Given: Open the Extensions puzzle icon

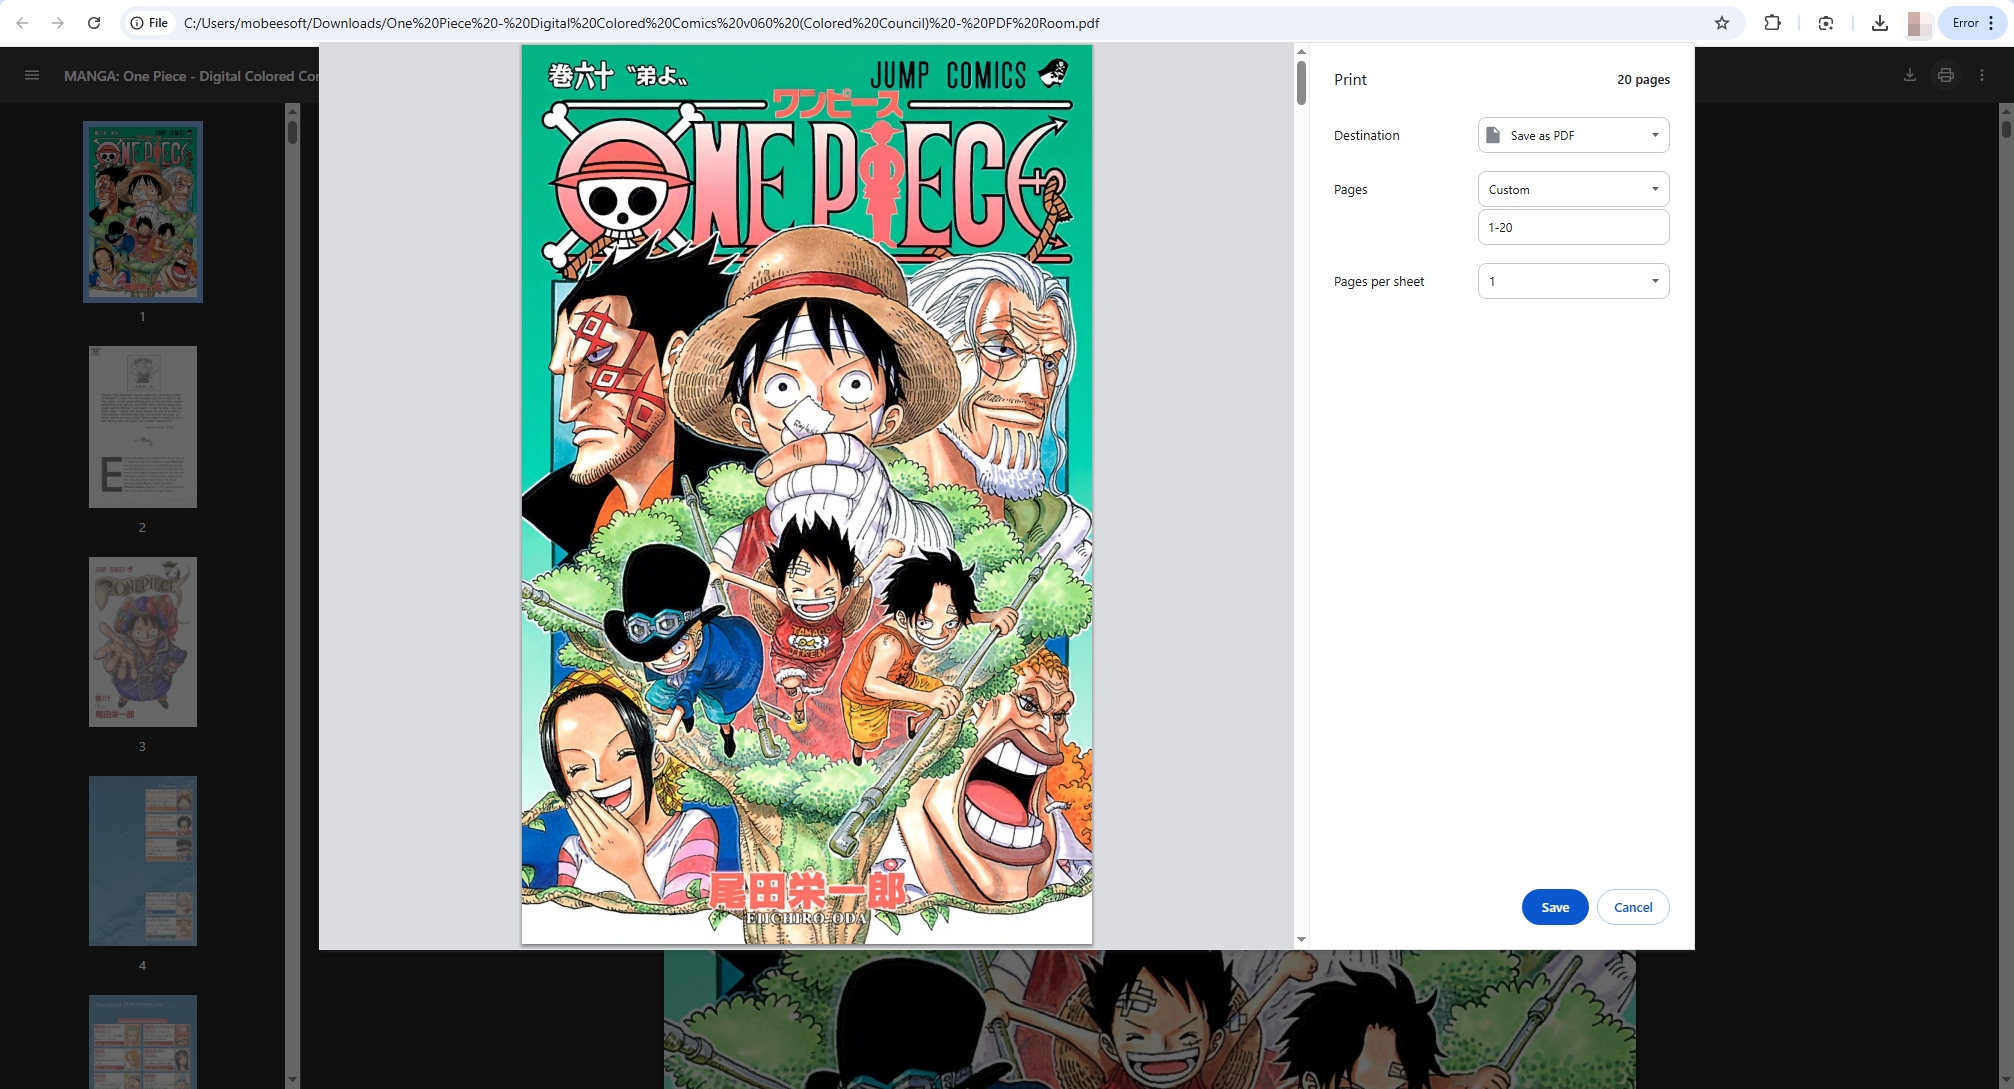Looking at the screenshot, I should coord(1772,23).
